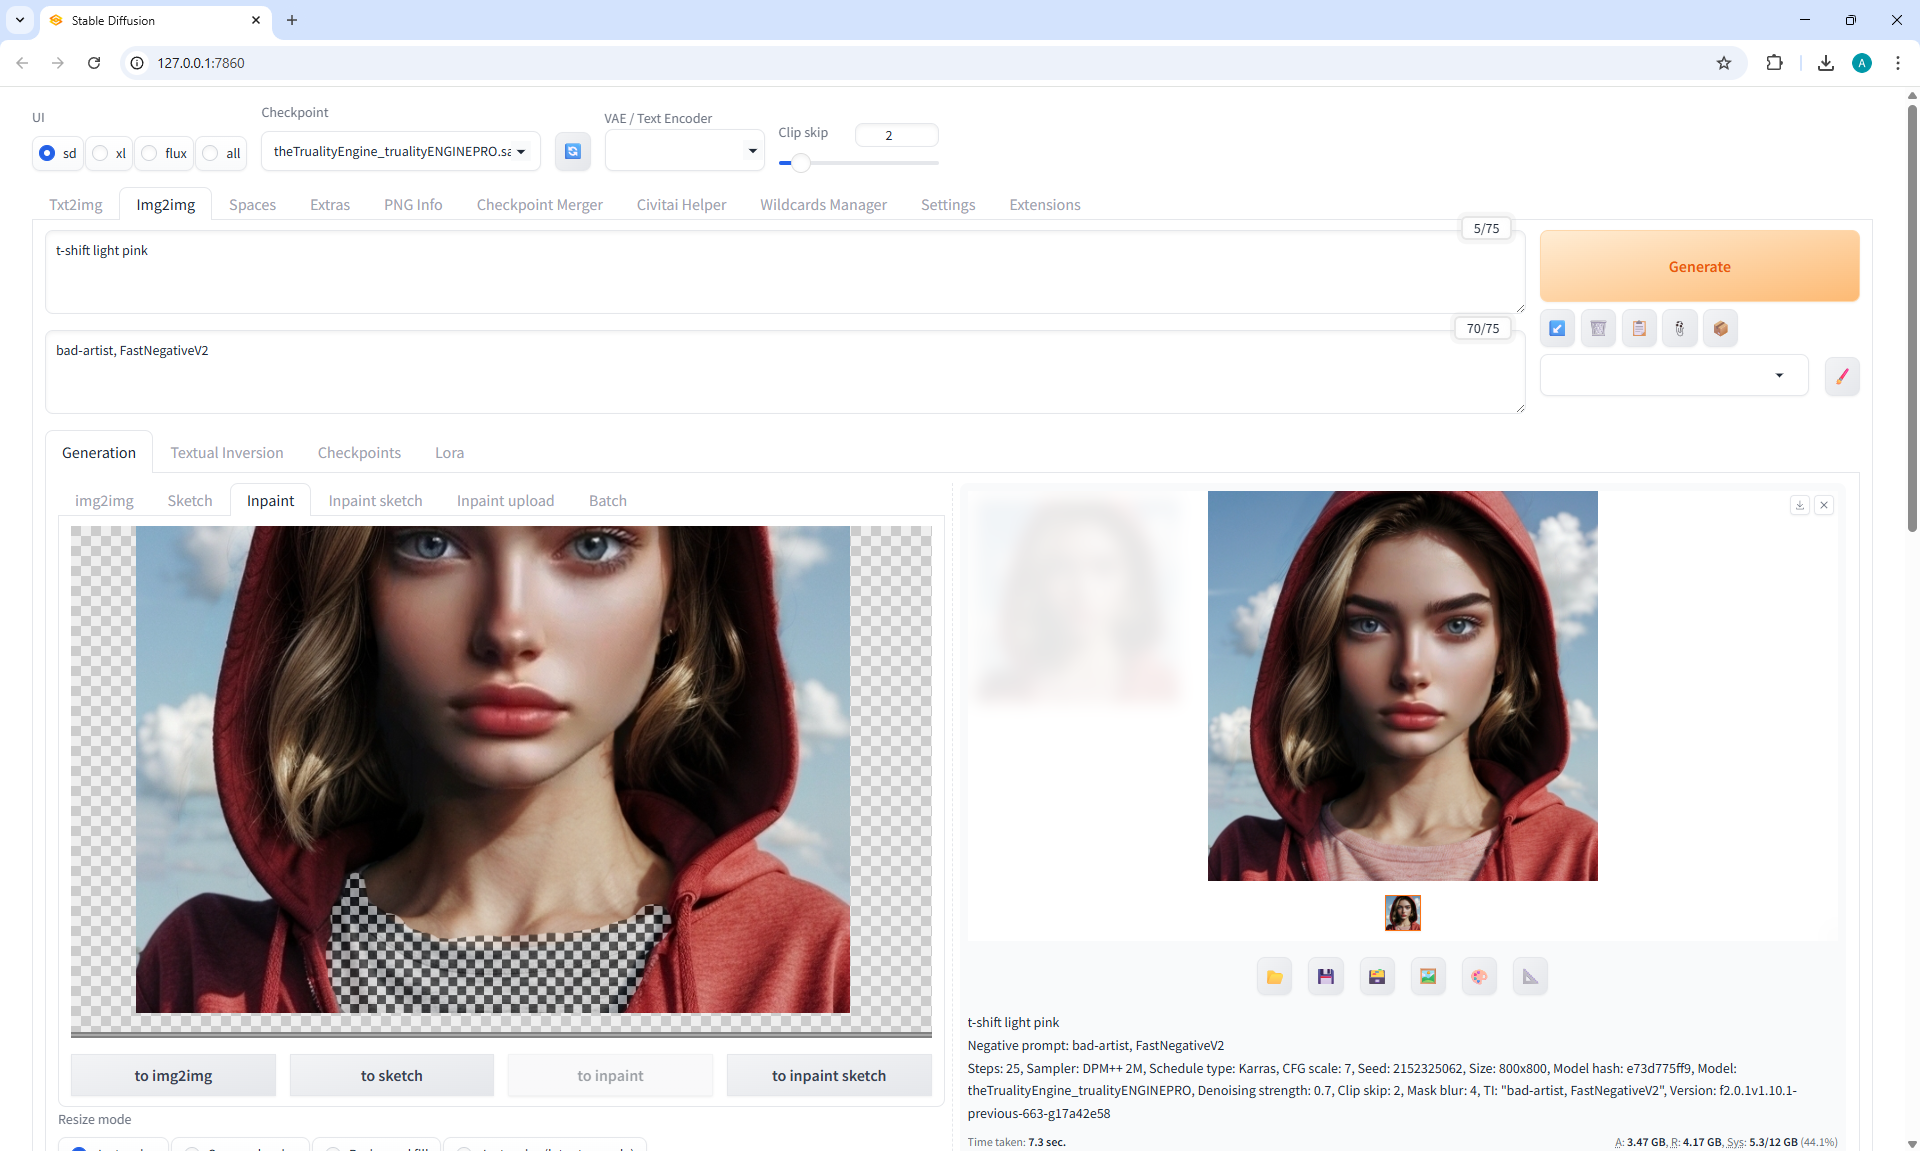1920x1151 pixels.
Task: Choose the all UI radio option
Action: (x=211, y=153)
